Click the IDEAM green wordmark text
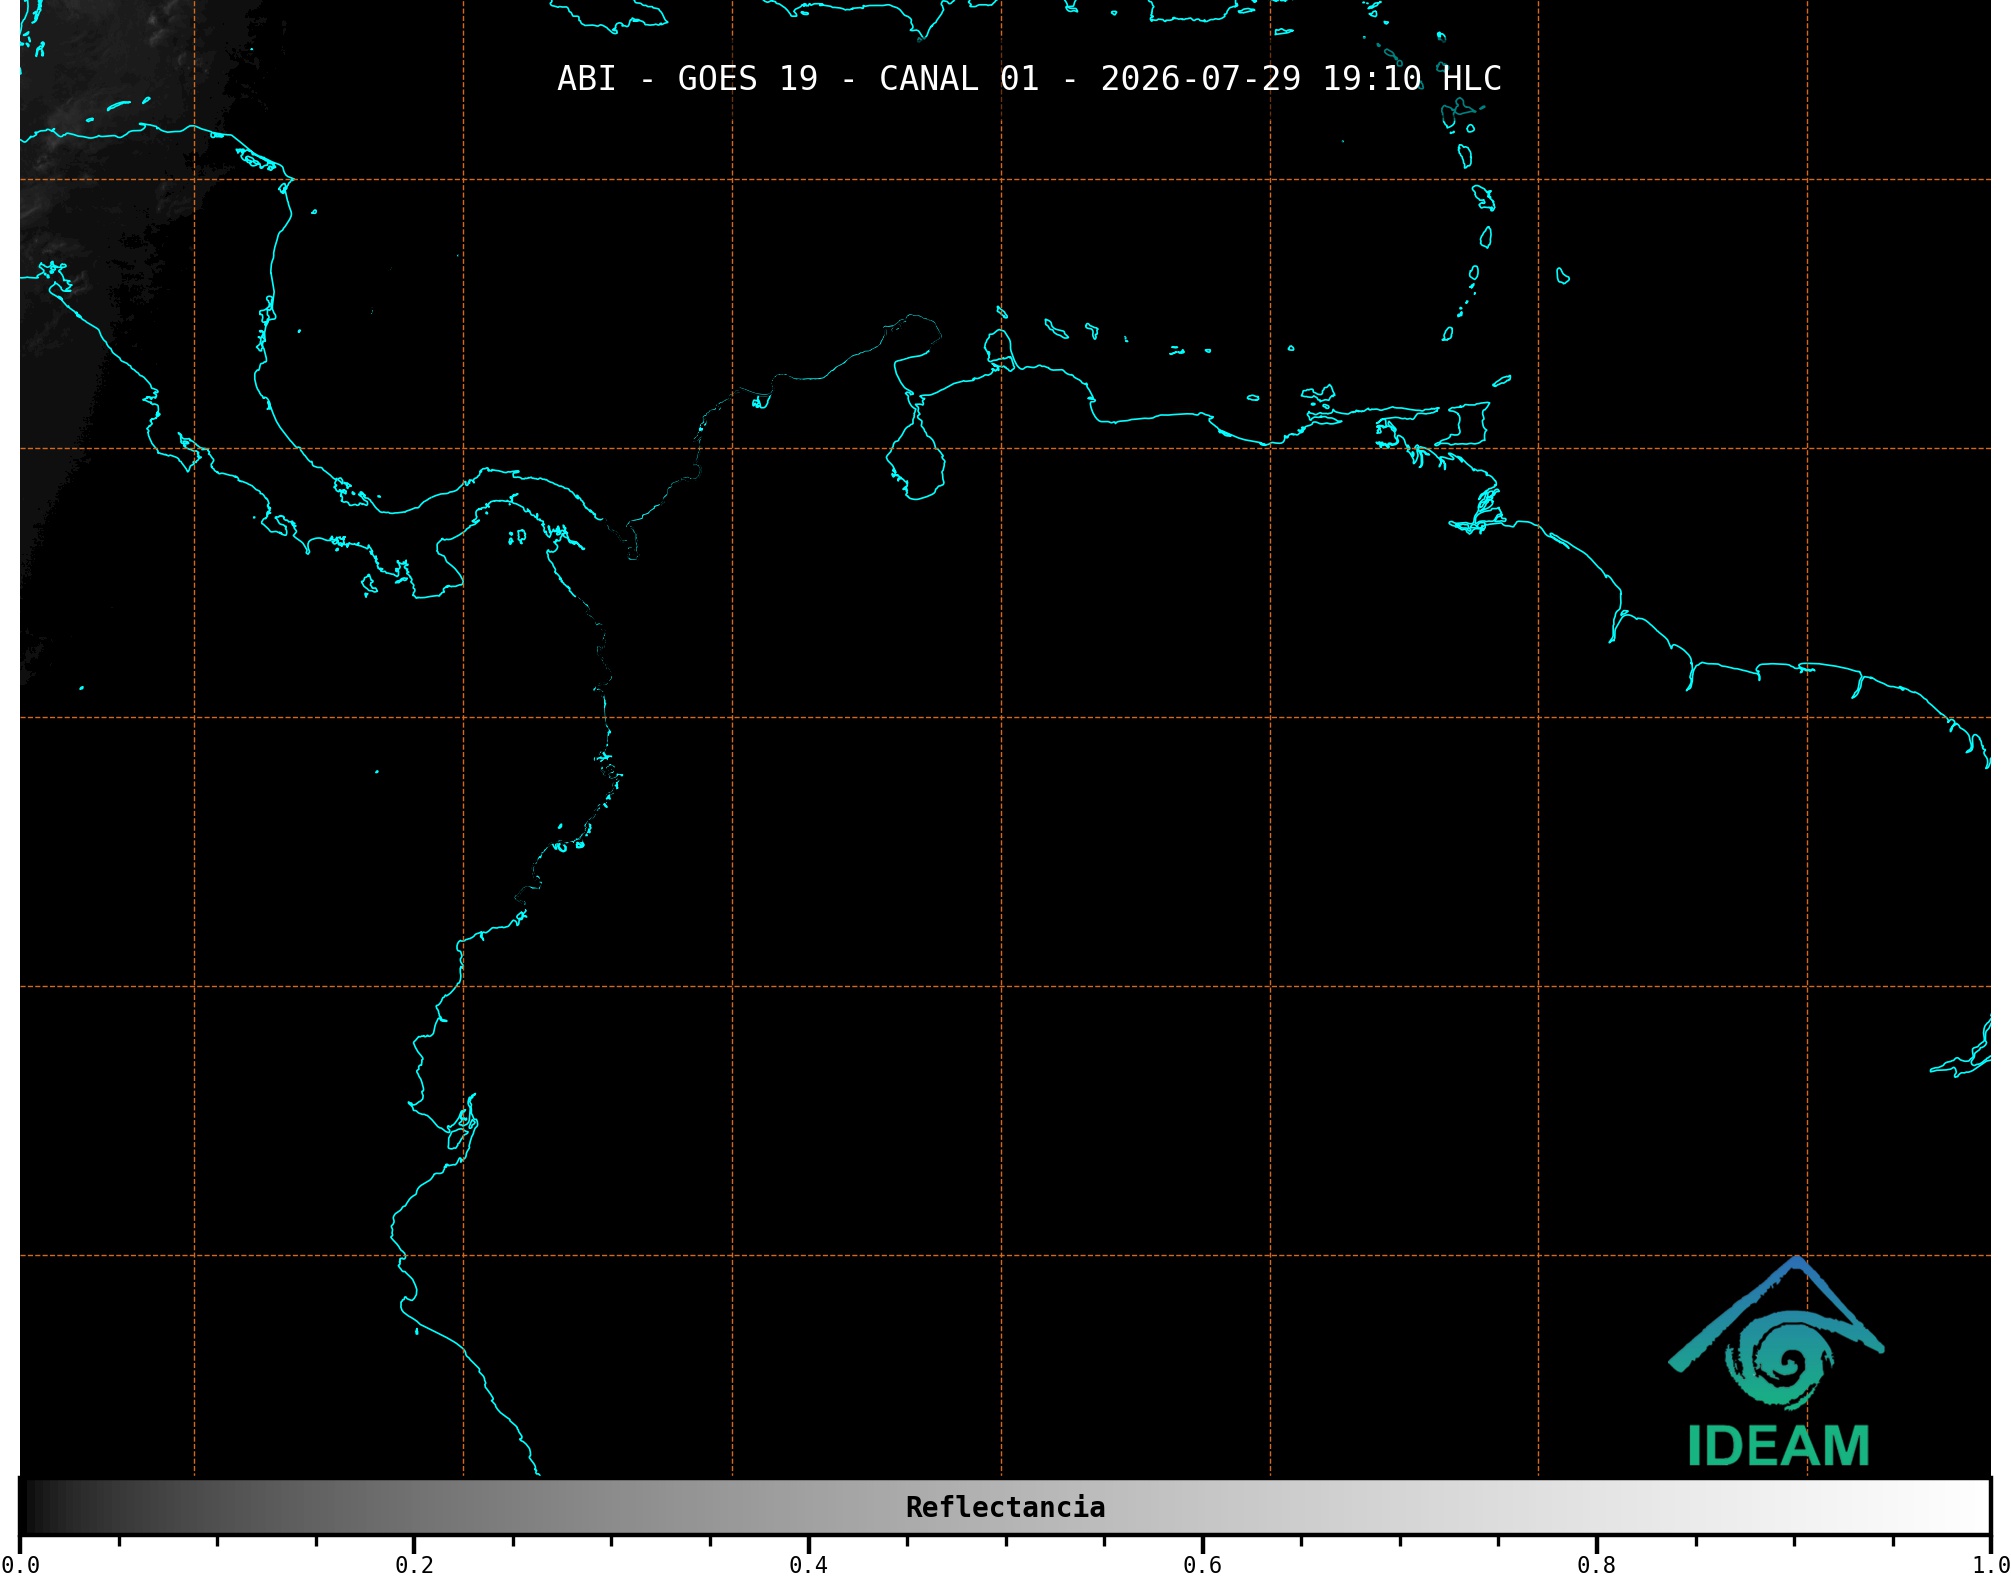 coord(1778,1447)
